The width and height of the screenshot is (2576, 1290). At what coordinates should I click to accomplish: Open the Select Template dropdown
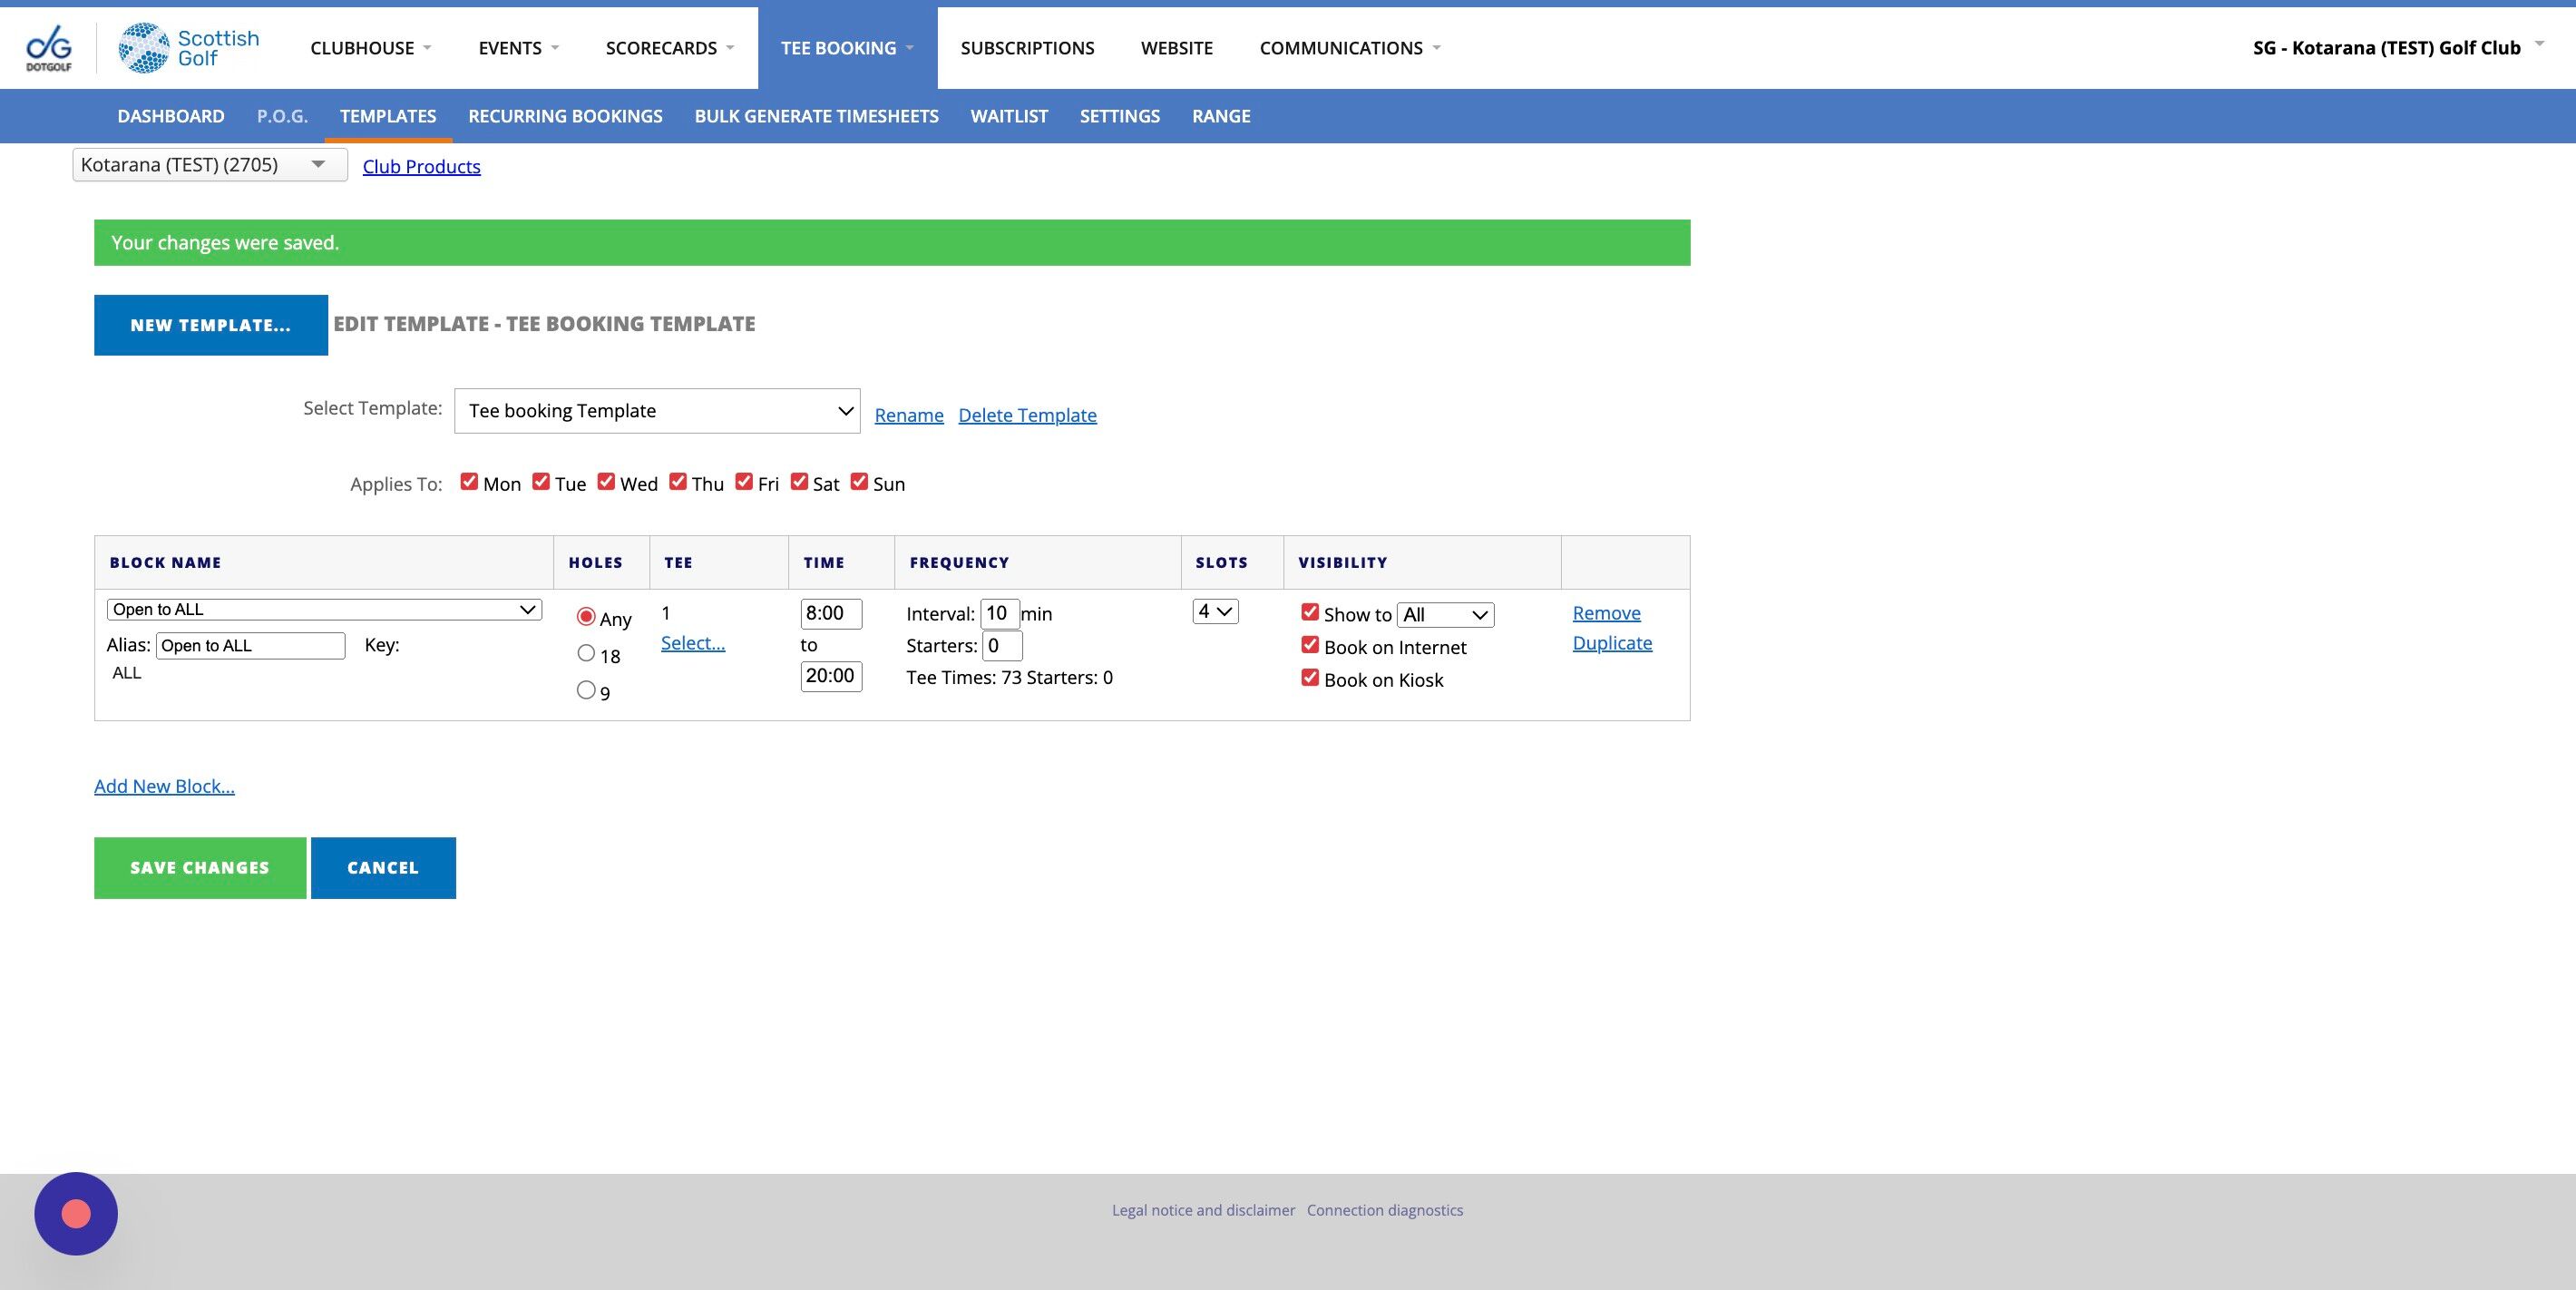(656, 411)
